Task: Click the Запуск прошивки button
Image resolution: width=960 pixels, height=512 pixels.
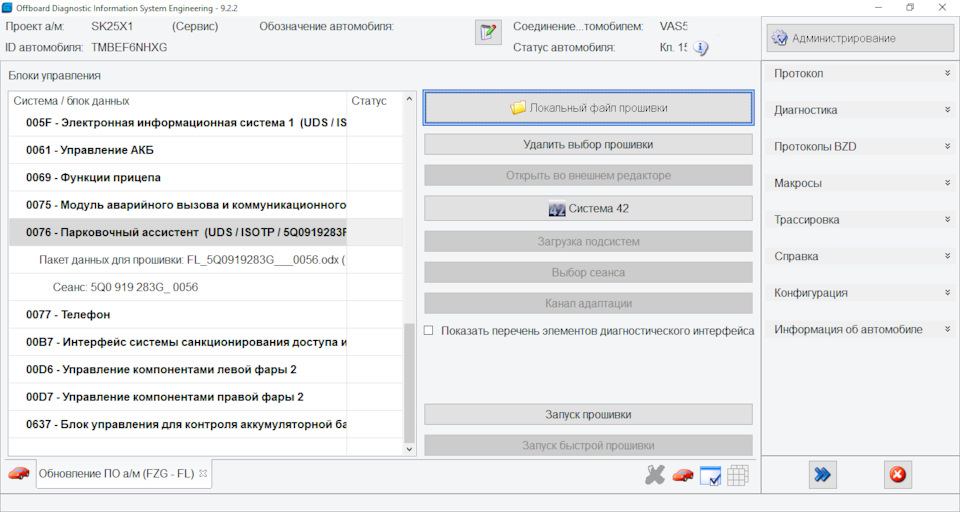Action: pos(588,415)
